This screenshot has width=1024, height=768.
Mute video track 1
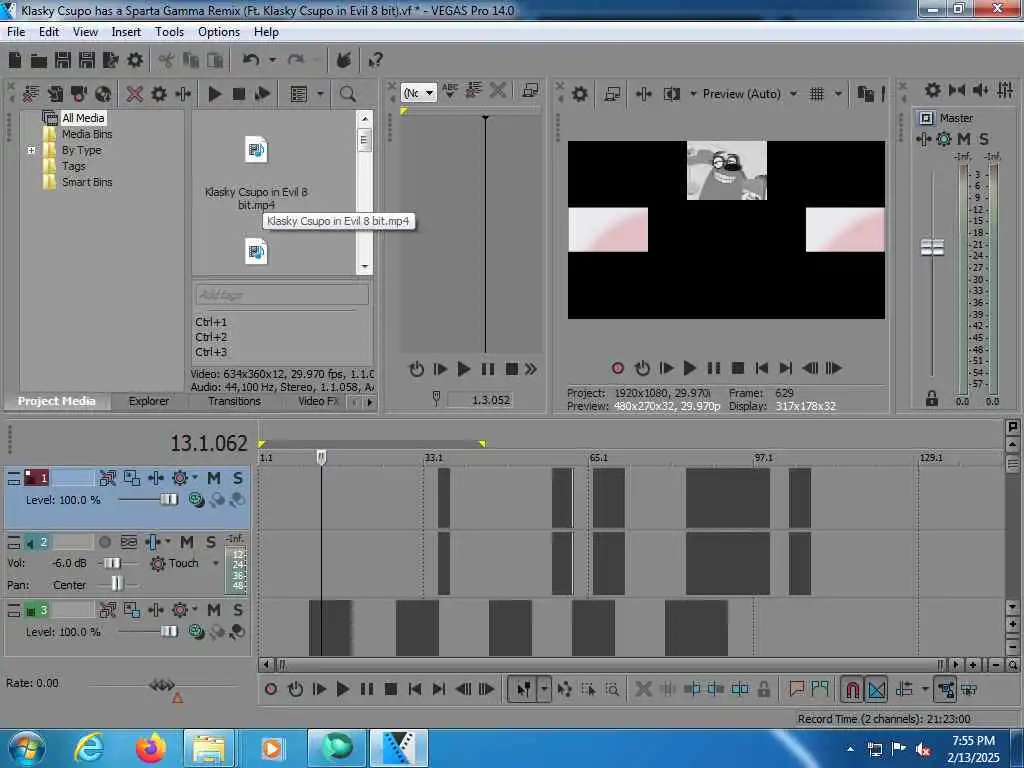(214, 478)
